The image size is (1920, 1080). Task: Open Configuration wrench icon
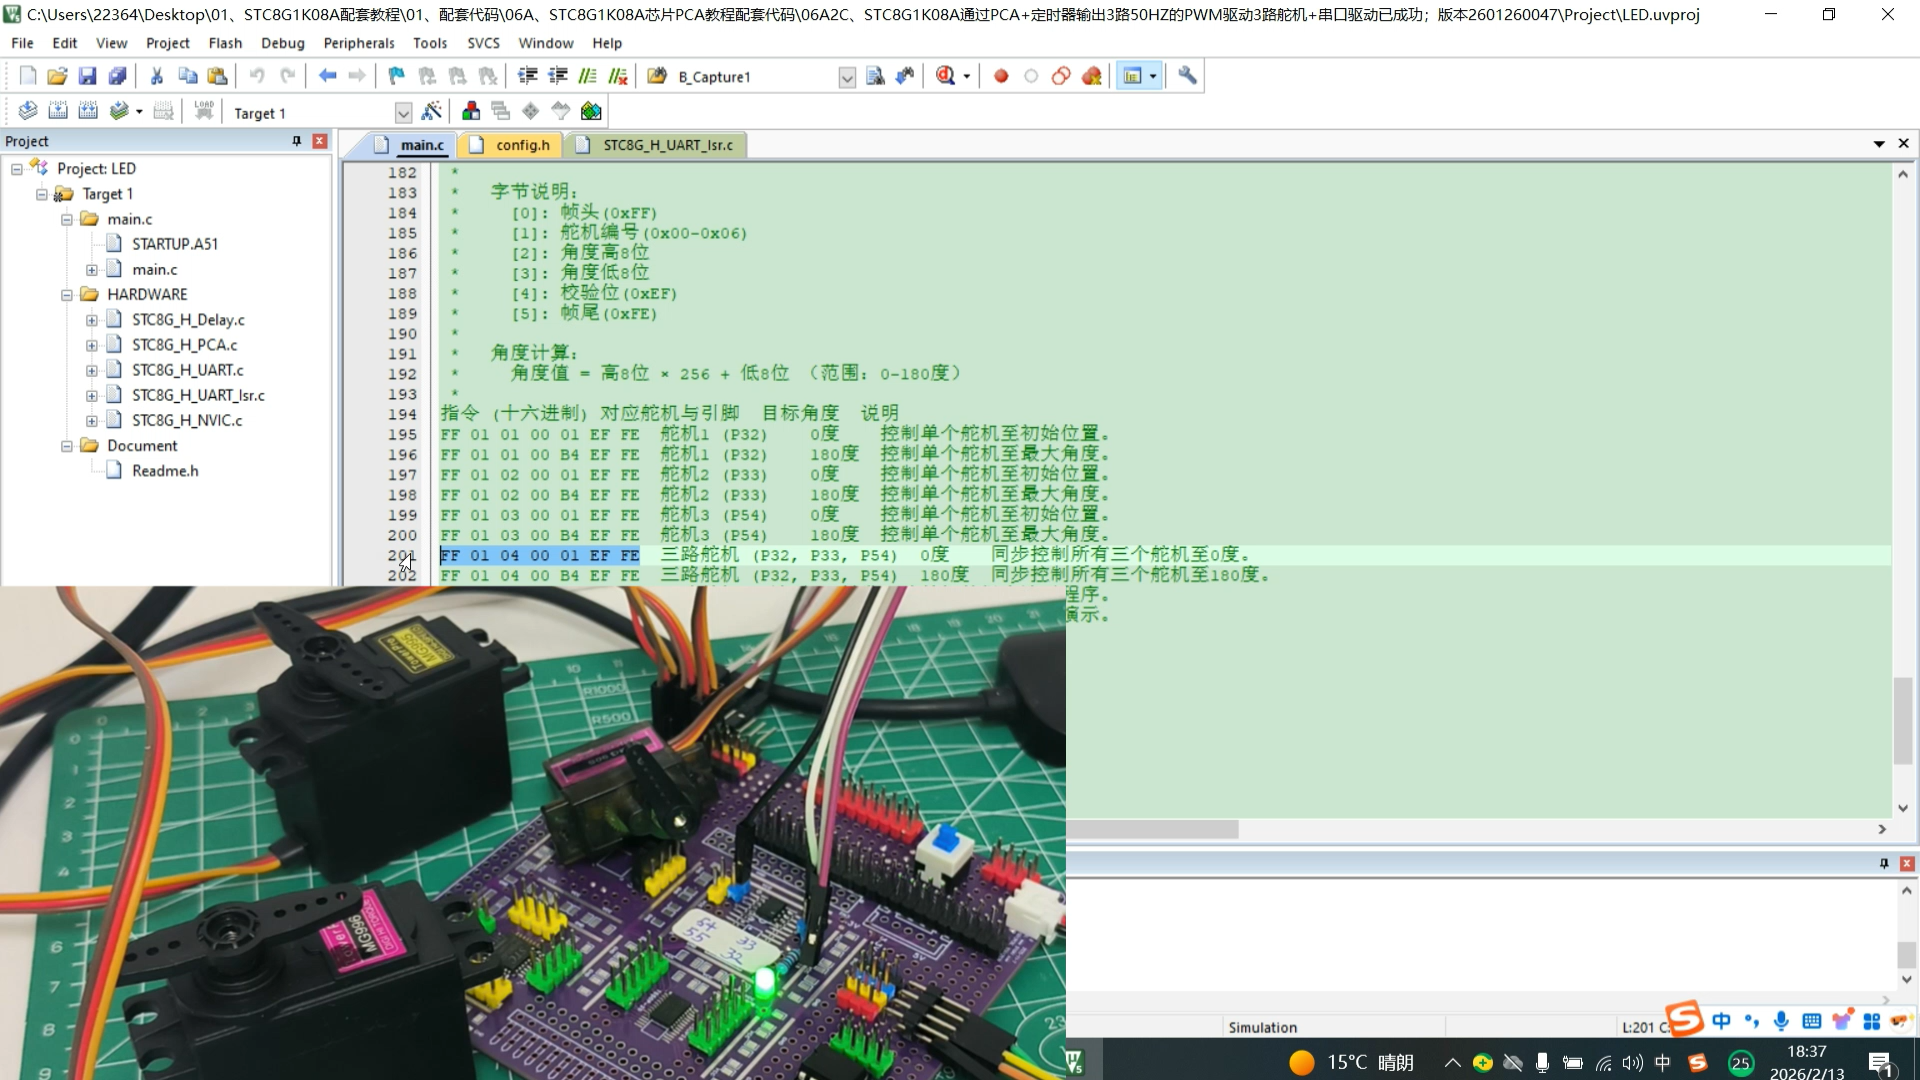point(1187,76)
